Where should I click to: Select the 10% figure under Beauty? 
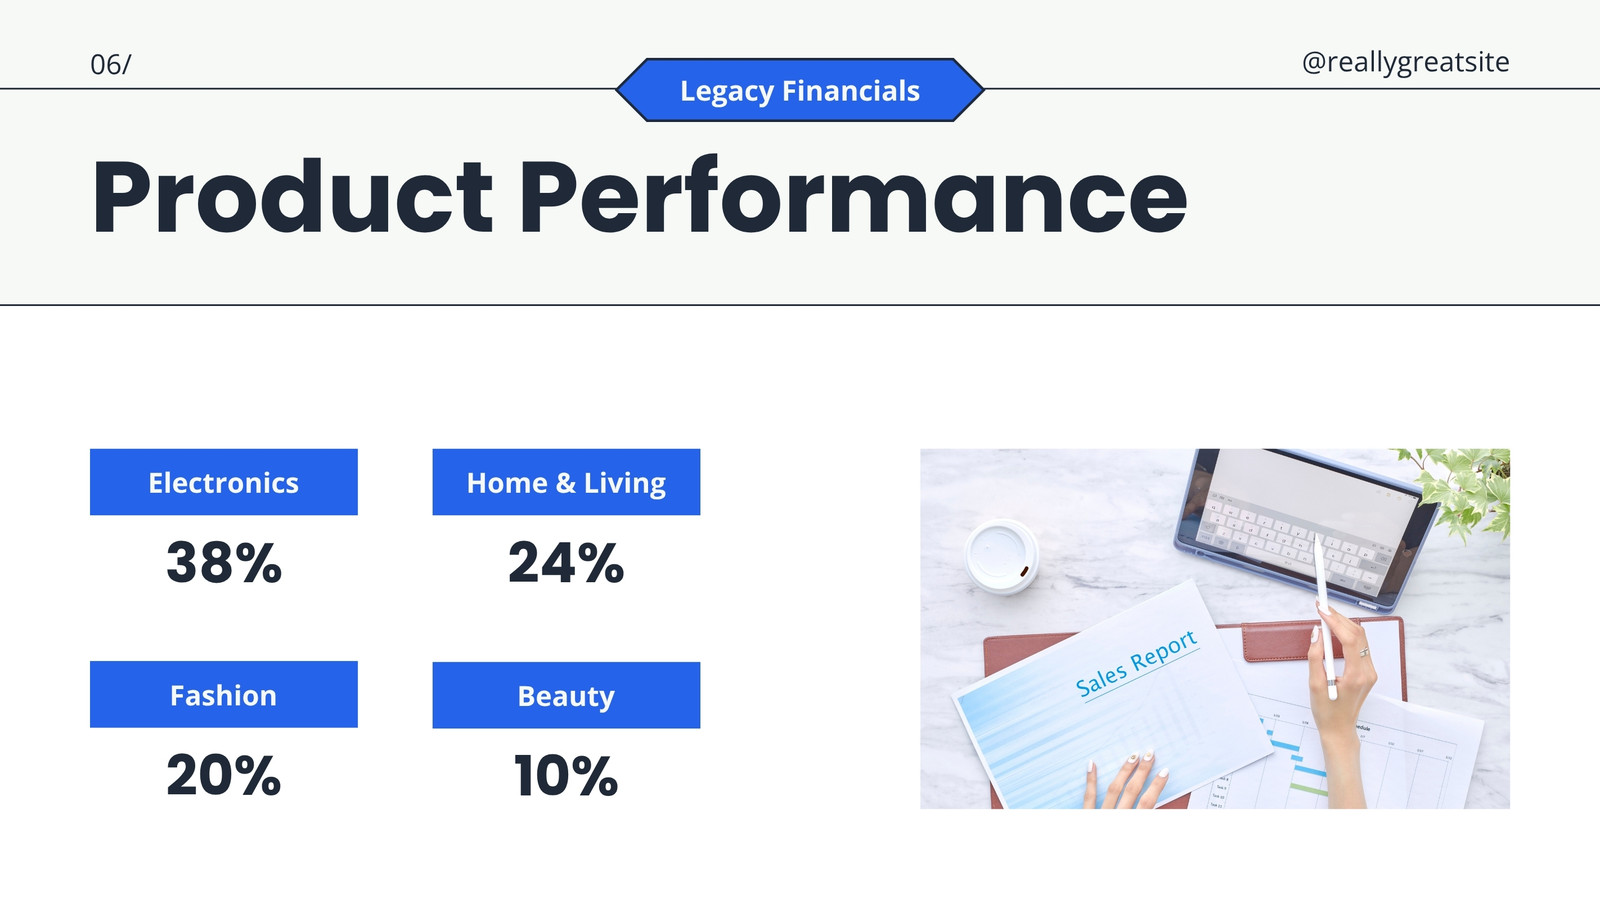[x=566, y=775]
